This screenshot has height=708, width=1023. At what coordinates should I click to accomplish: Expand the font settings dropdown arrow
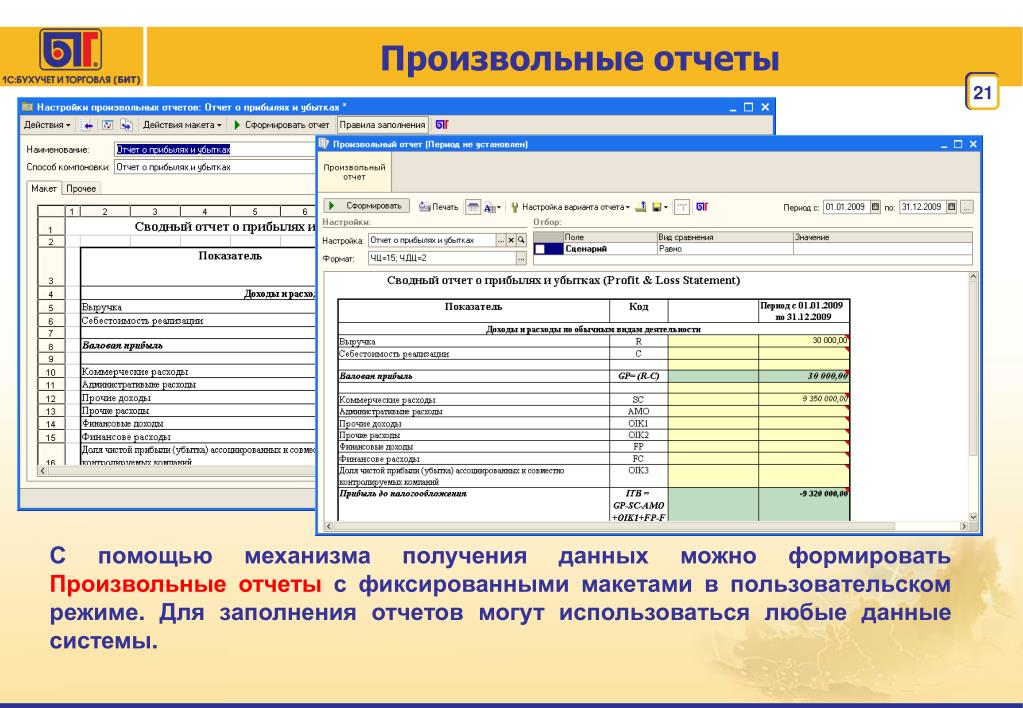point(499,208)
